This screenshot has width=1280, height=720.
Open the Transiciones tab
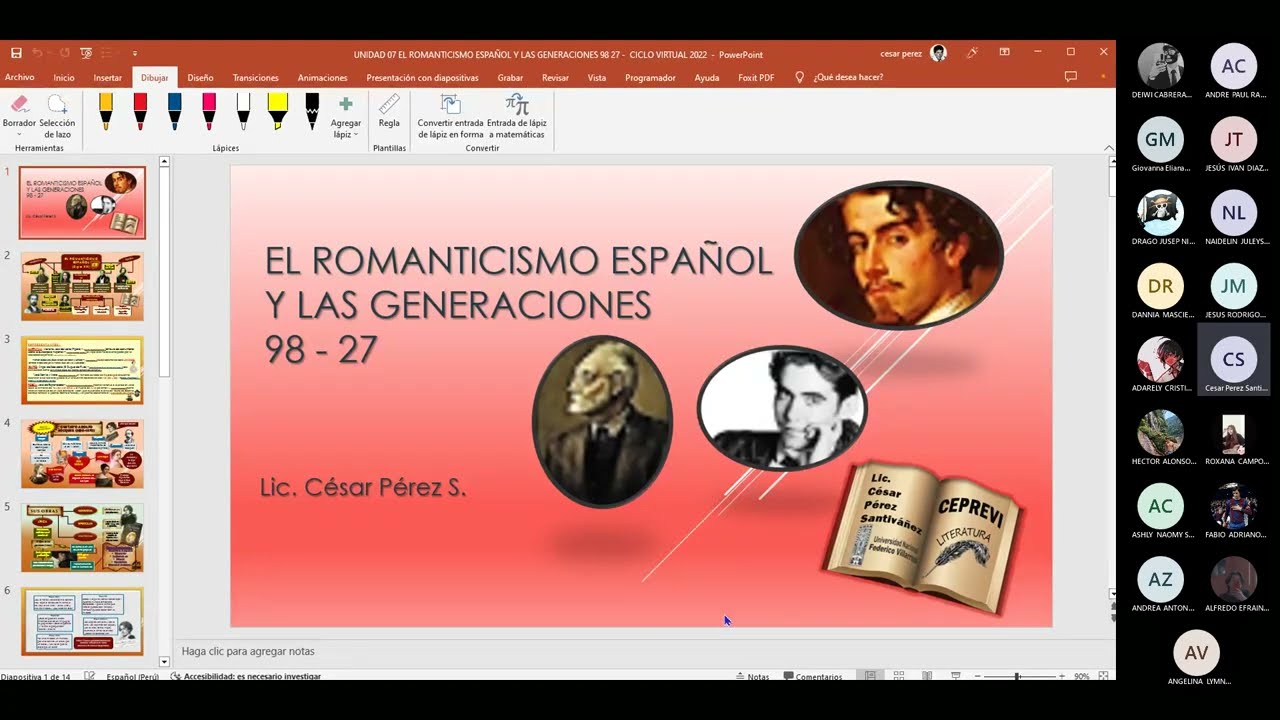click(256, 77)
